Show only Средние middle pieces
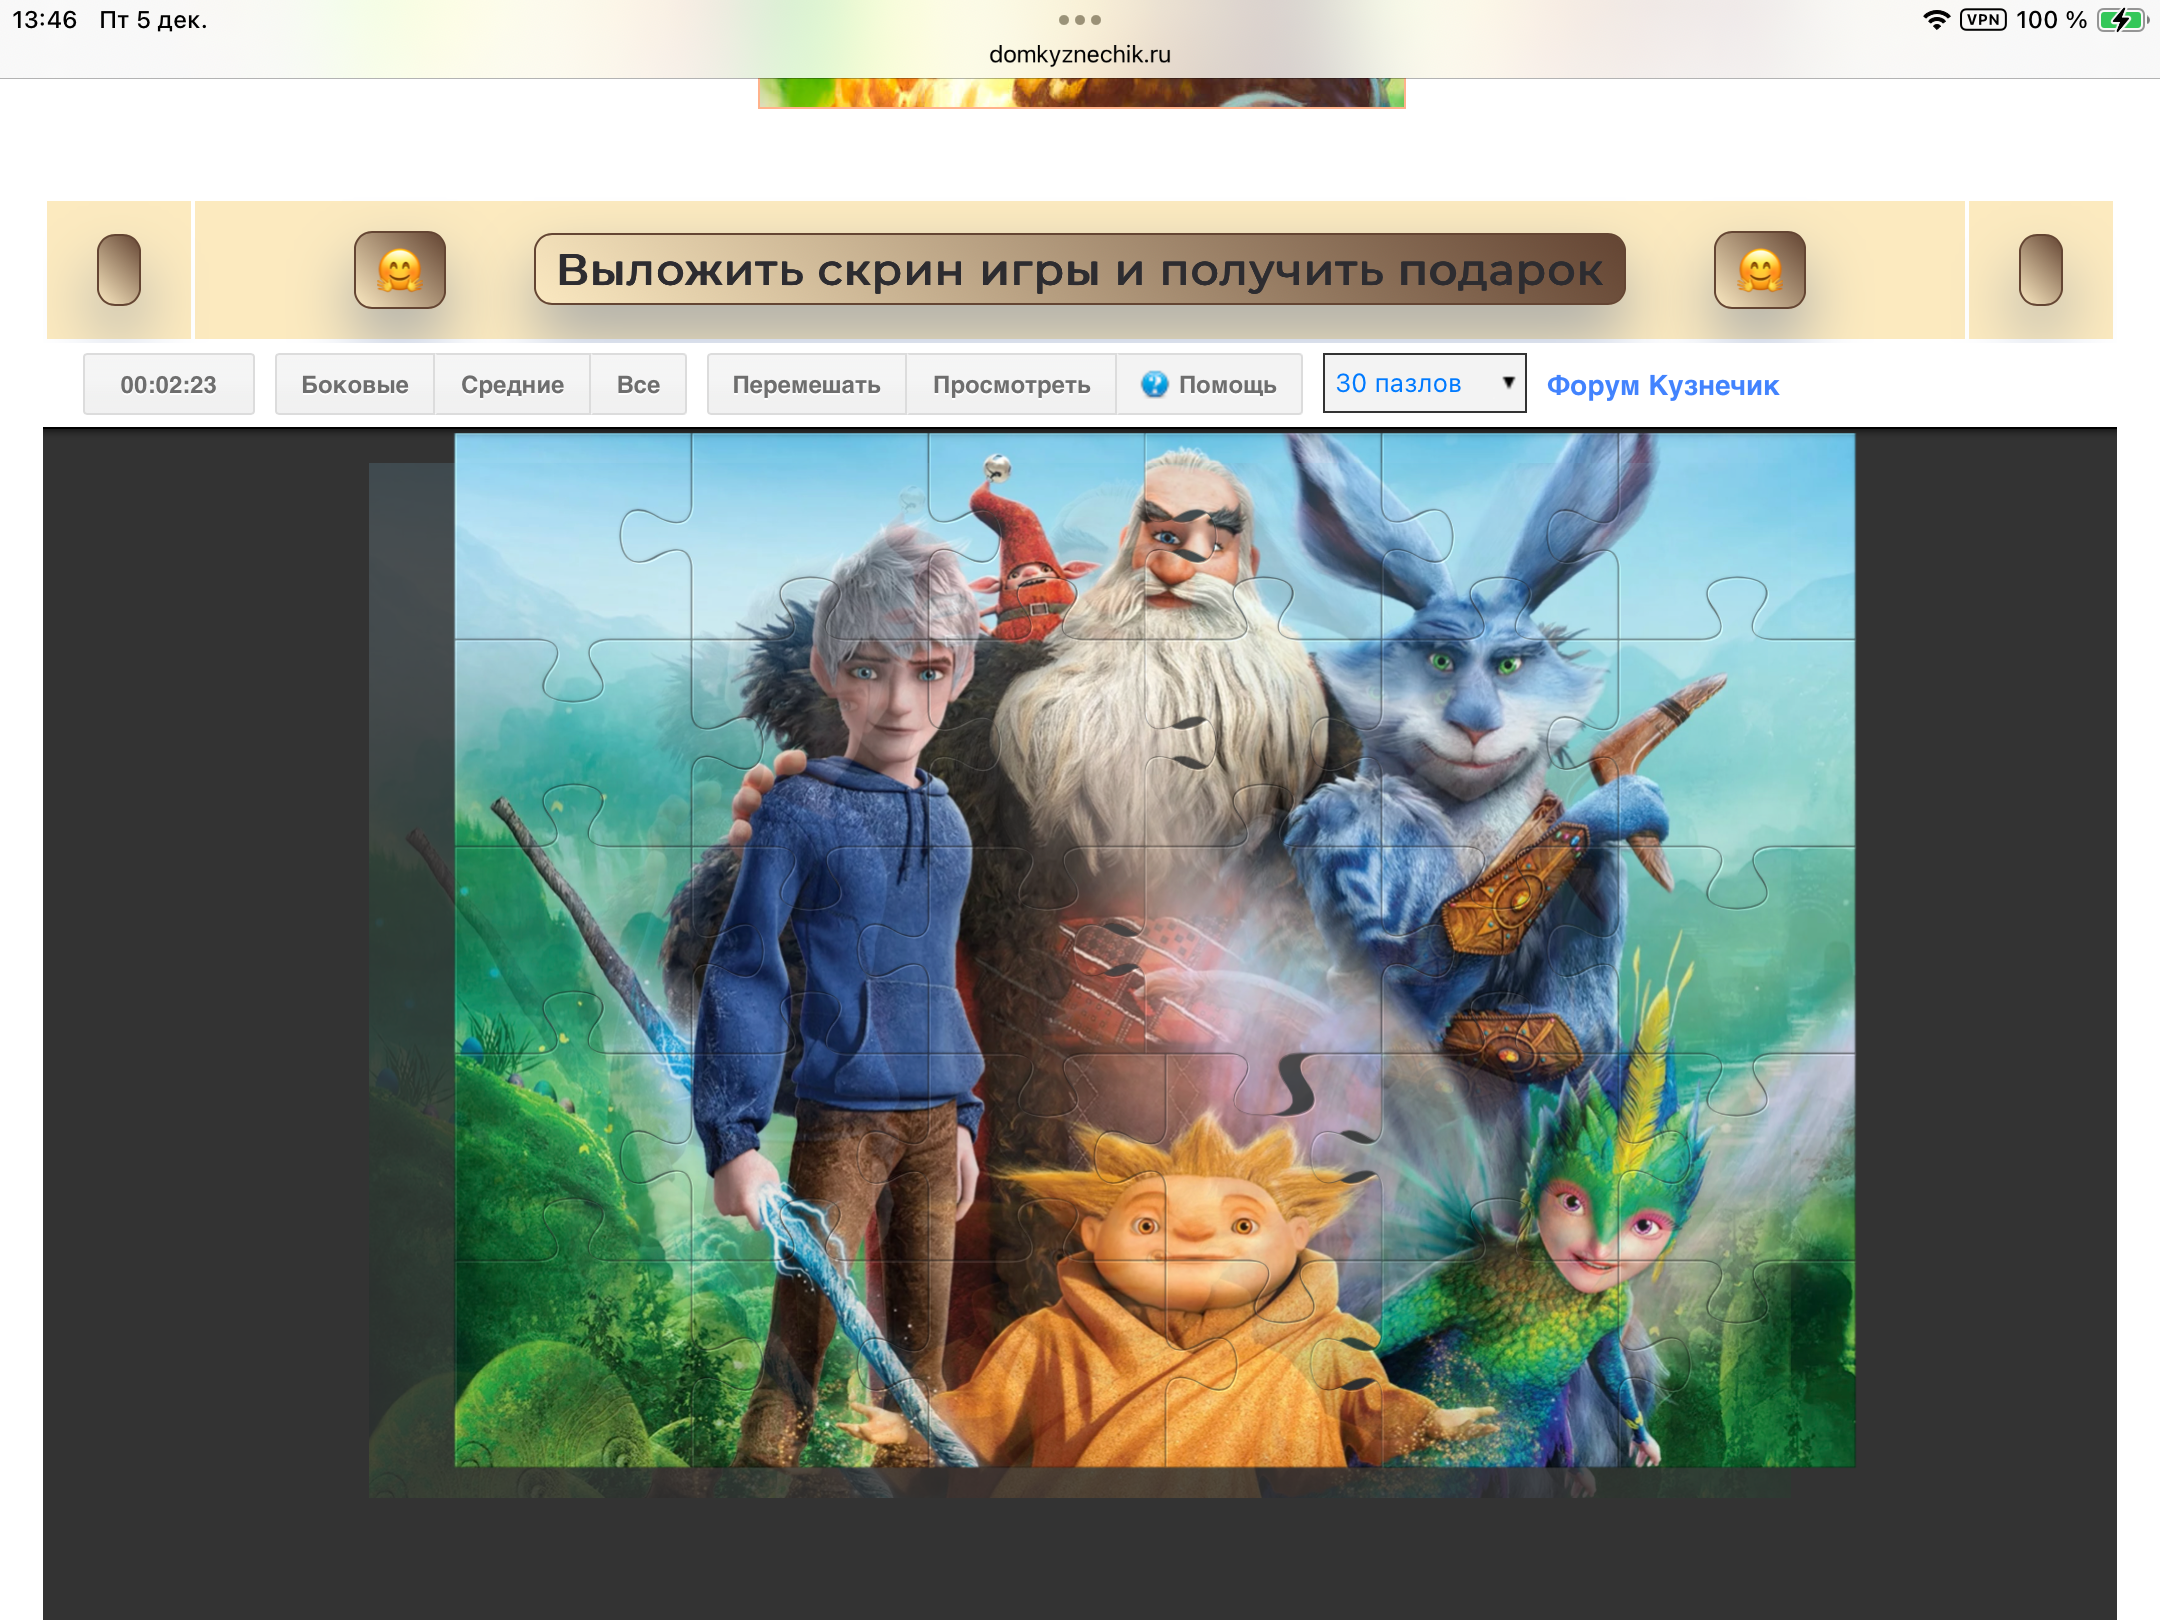The image size is (2160, 1620). point(512,384)
